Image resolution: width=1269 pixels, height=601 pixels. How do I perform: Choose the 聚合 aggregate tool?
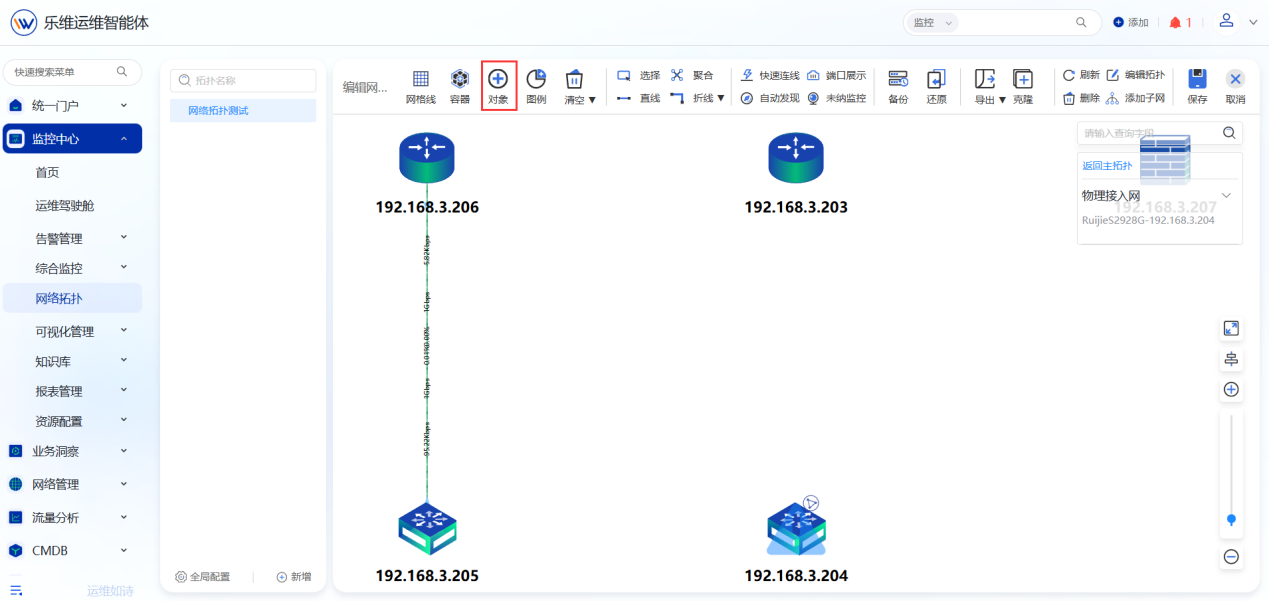coord(692,75)
